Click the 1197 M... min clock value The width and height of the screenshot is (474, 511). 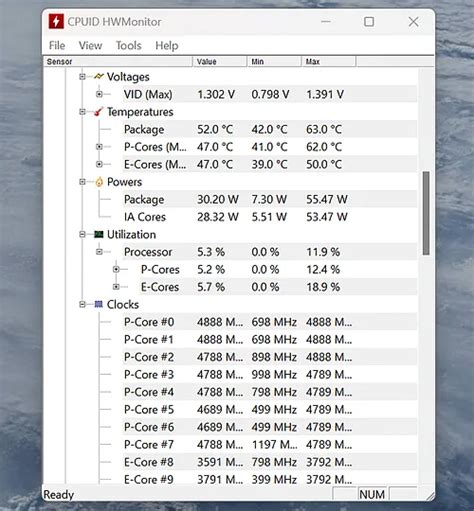274,445
